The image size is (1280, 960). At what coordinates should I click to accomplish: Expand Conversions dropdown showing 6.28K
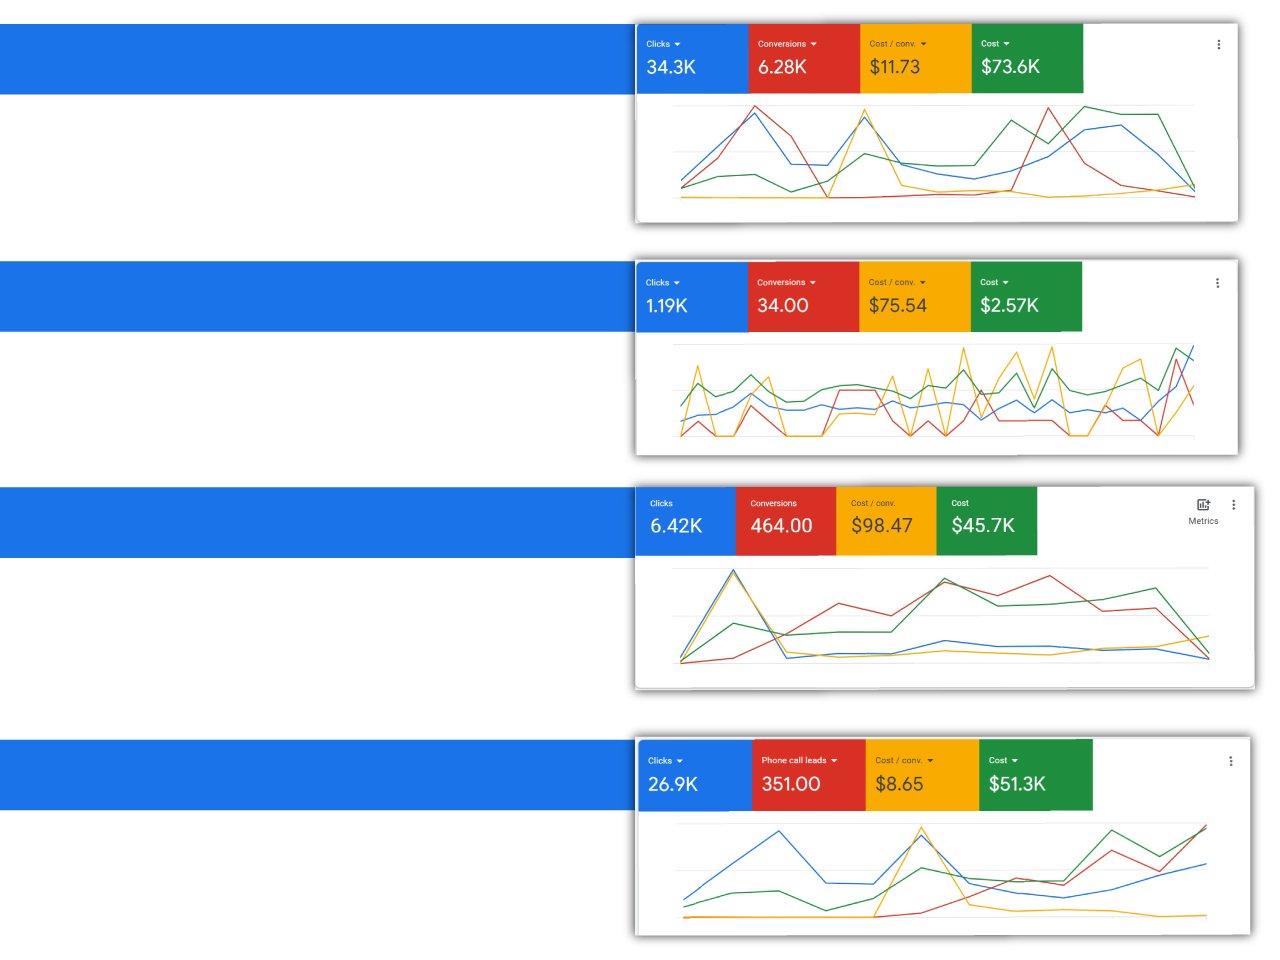[x=787, y=44]
